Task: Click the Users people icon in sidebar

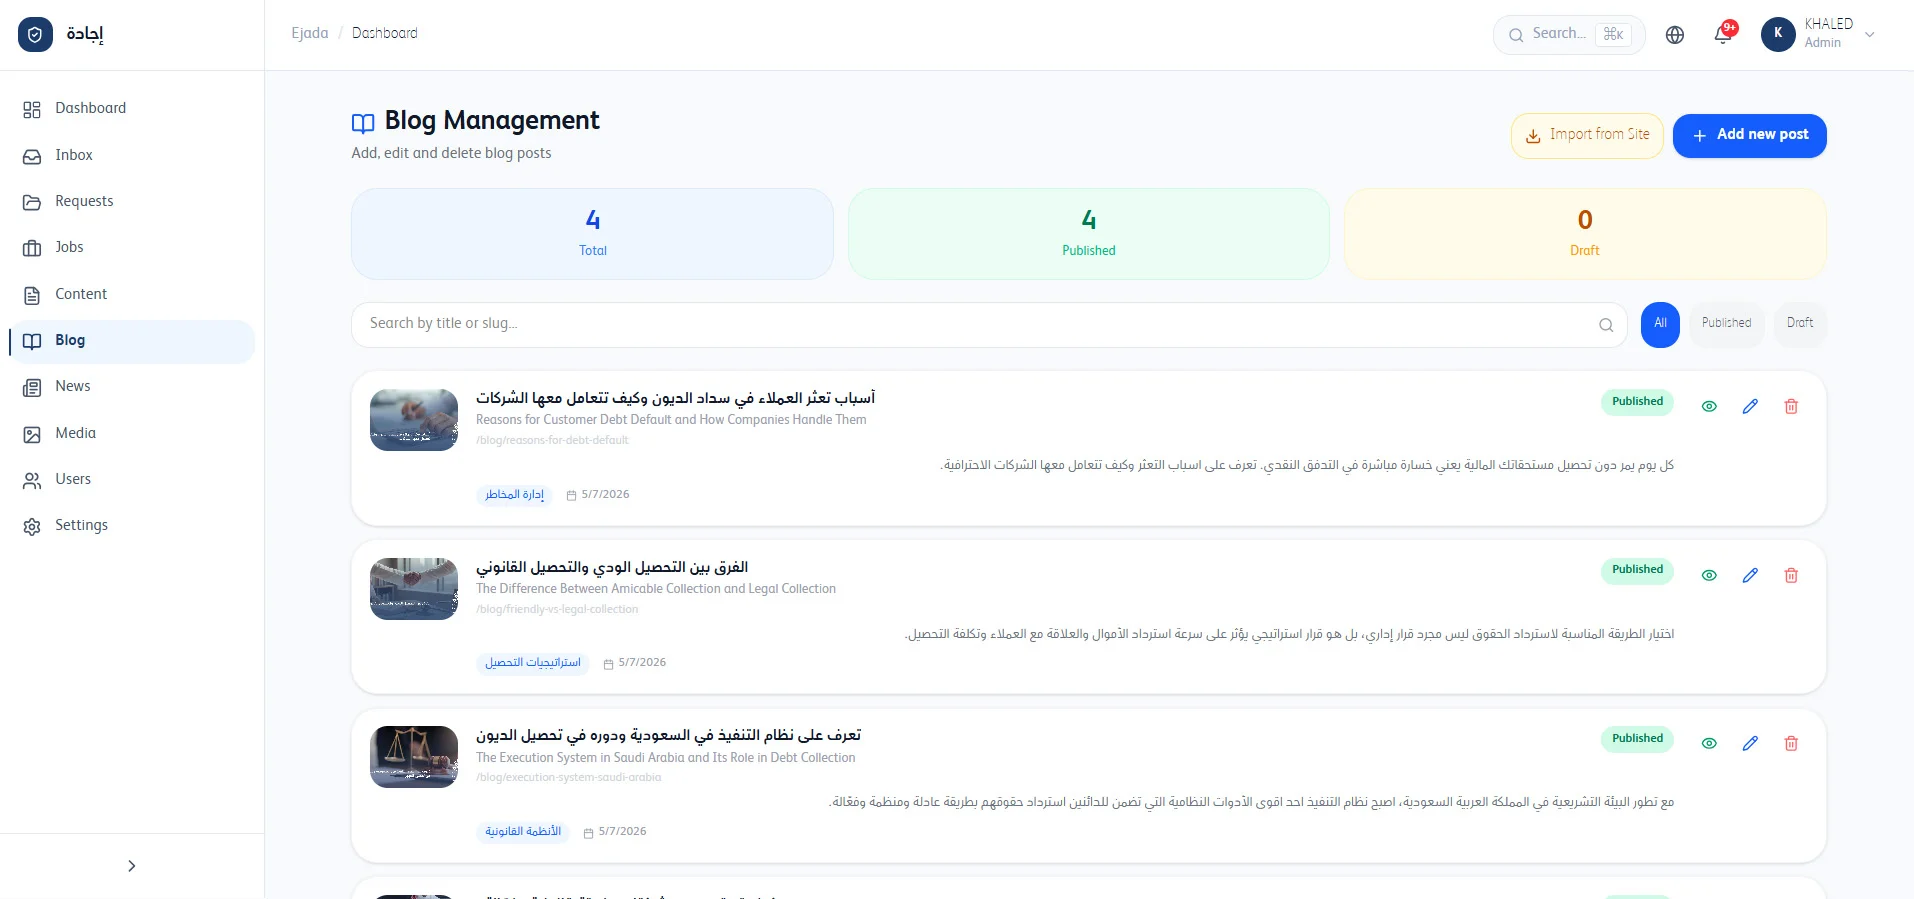Action: coord(32,480)
